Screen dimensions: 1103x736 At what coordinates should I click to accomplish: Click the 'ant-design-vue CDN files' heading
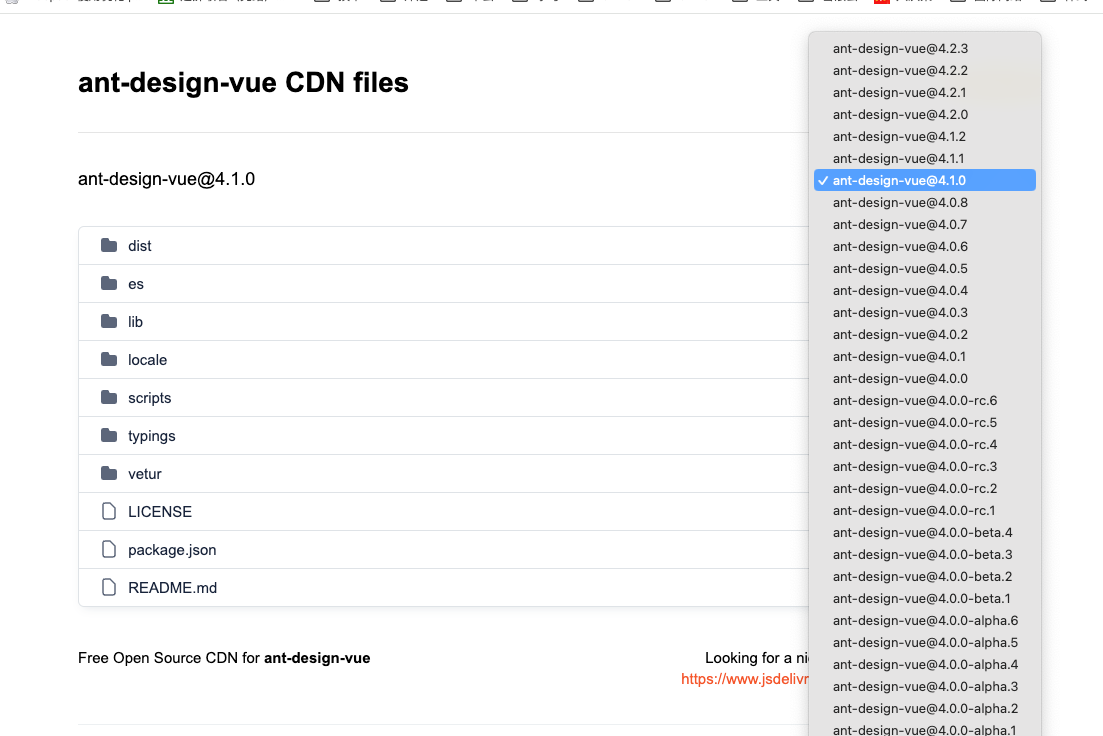(243, 82)
